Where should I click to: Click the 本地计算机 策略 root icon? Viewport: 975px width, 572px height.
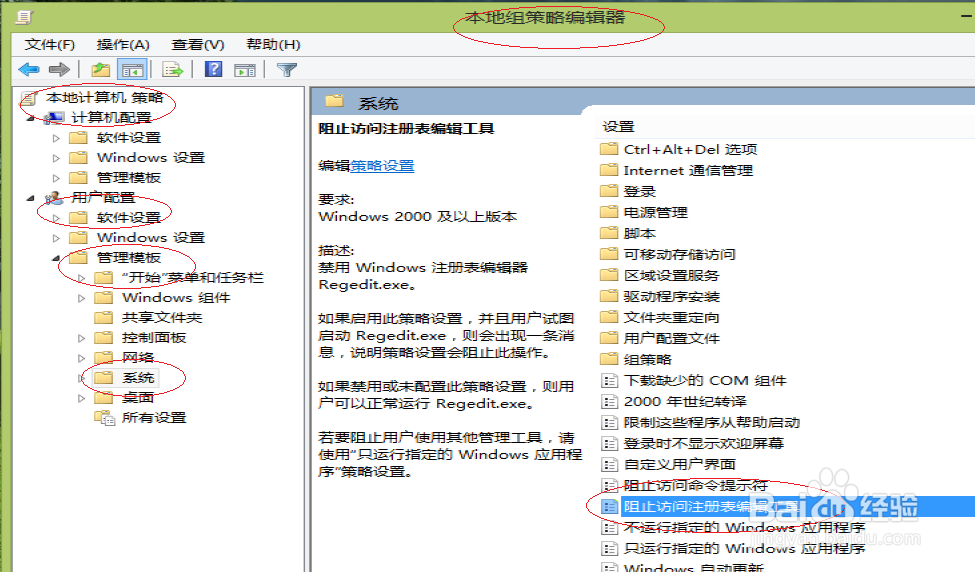29,98
